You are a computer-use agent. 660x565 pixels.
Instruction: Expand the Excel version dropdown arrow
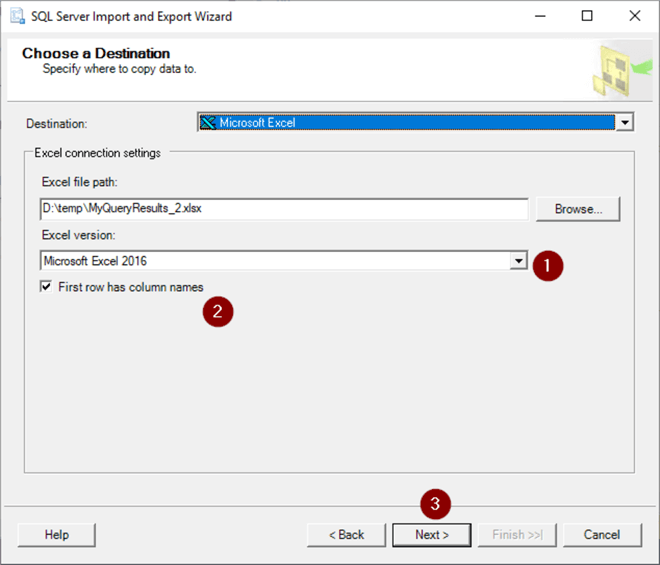518,261
